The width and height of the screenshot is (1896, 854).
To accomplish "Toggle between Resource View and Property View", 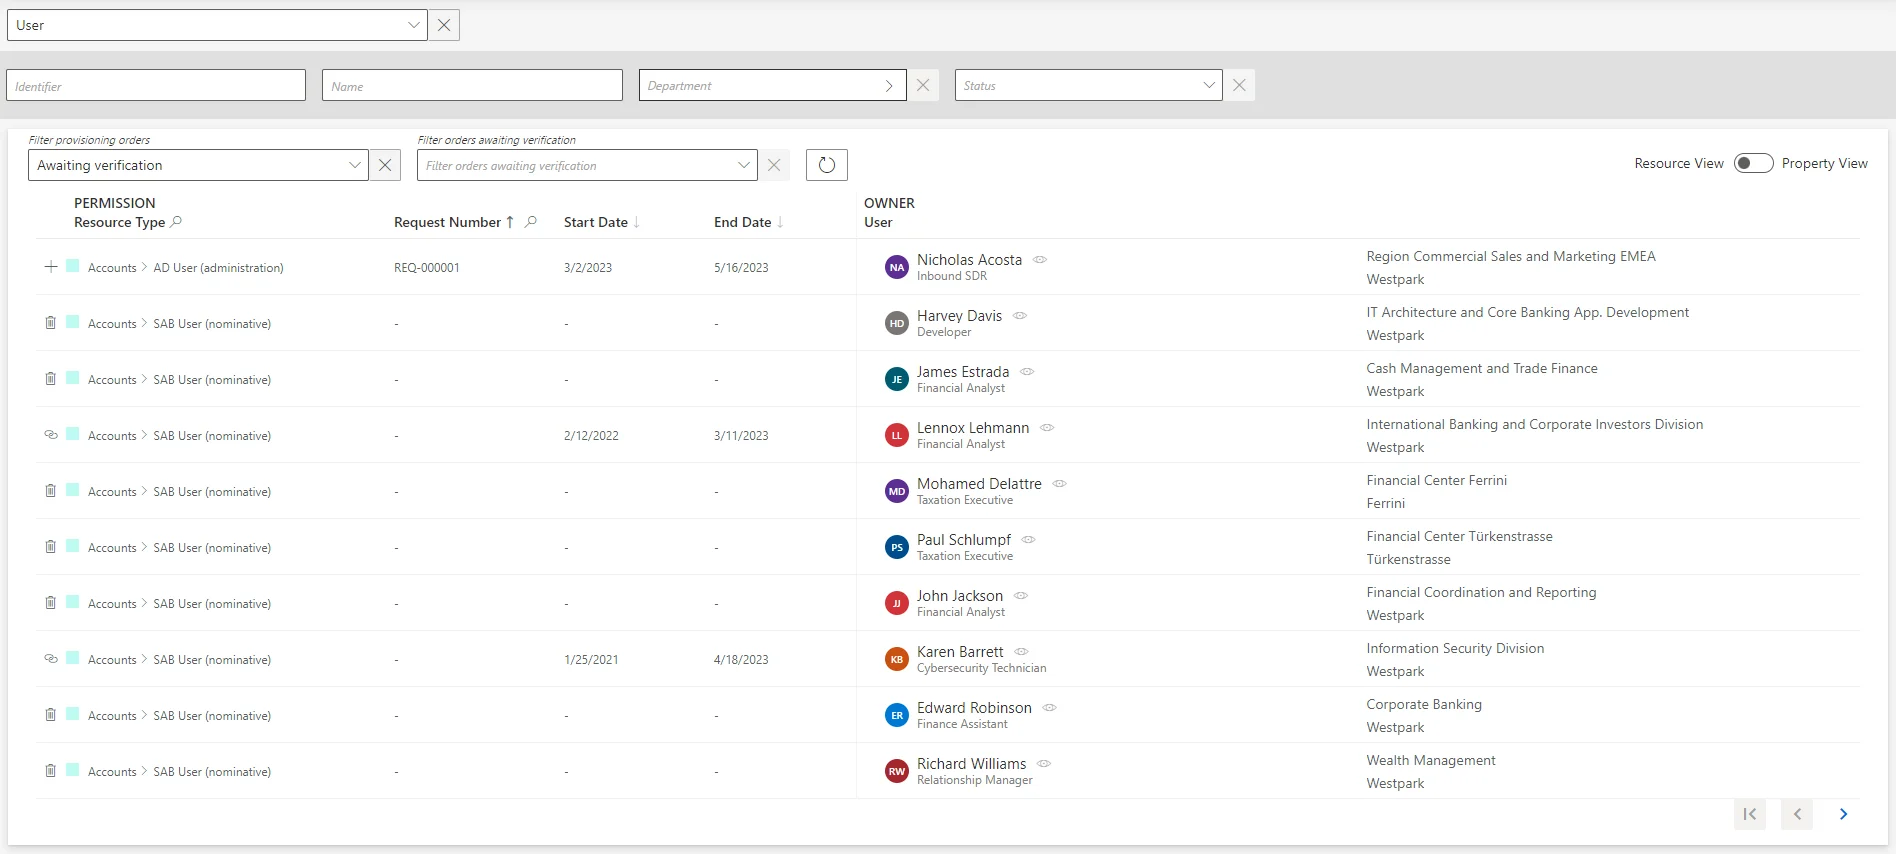I will pos(1753,163).
